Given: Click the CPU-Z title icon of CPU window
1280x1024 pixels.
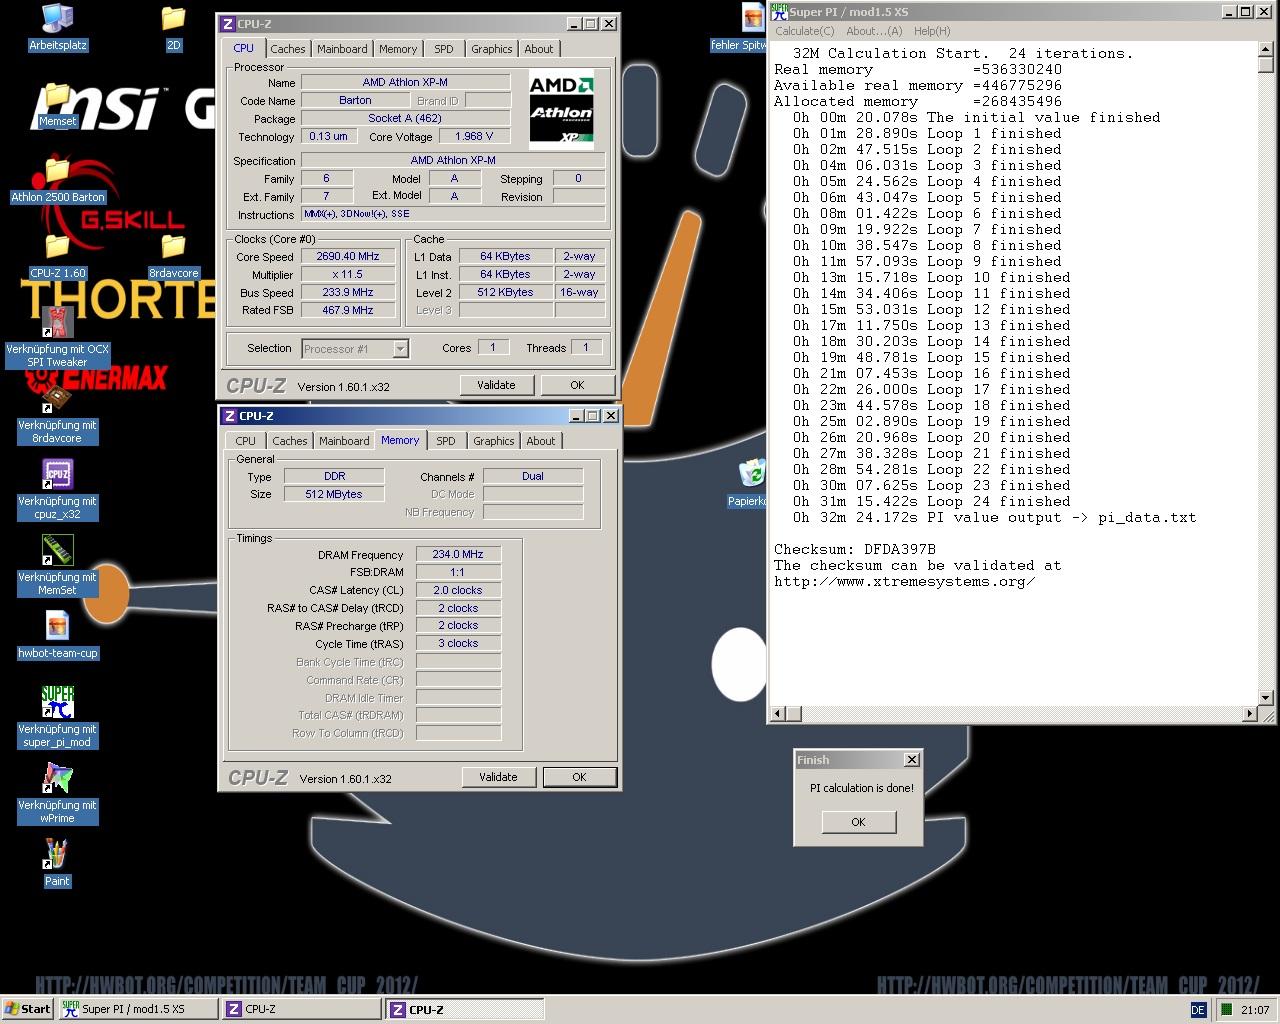Looking at the screenshot, I should (228, 24).
